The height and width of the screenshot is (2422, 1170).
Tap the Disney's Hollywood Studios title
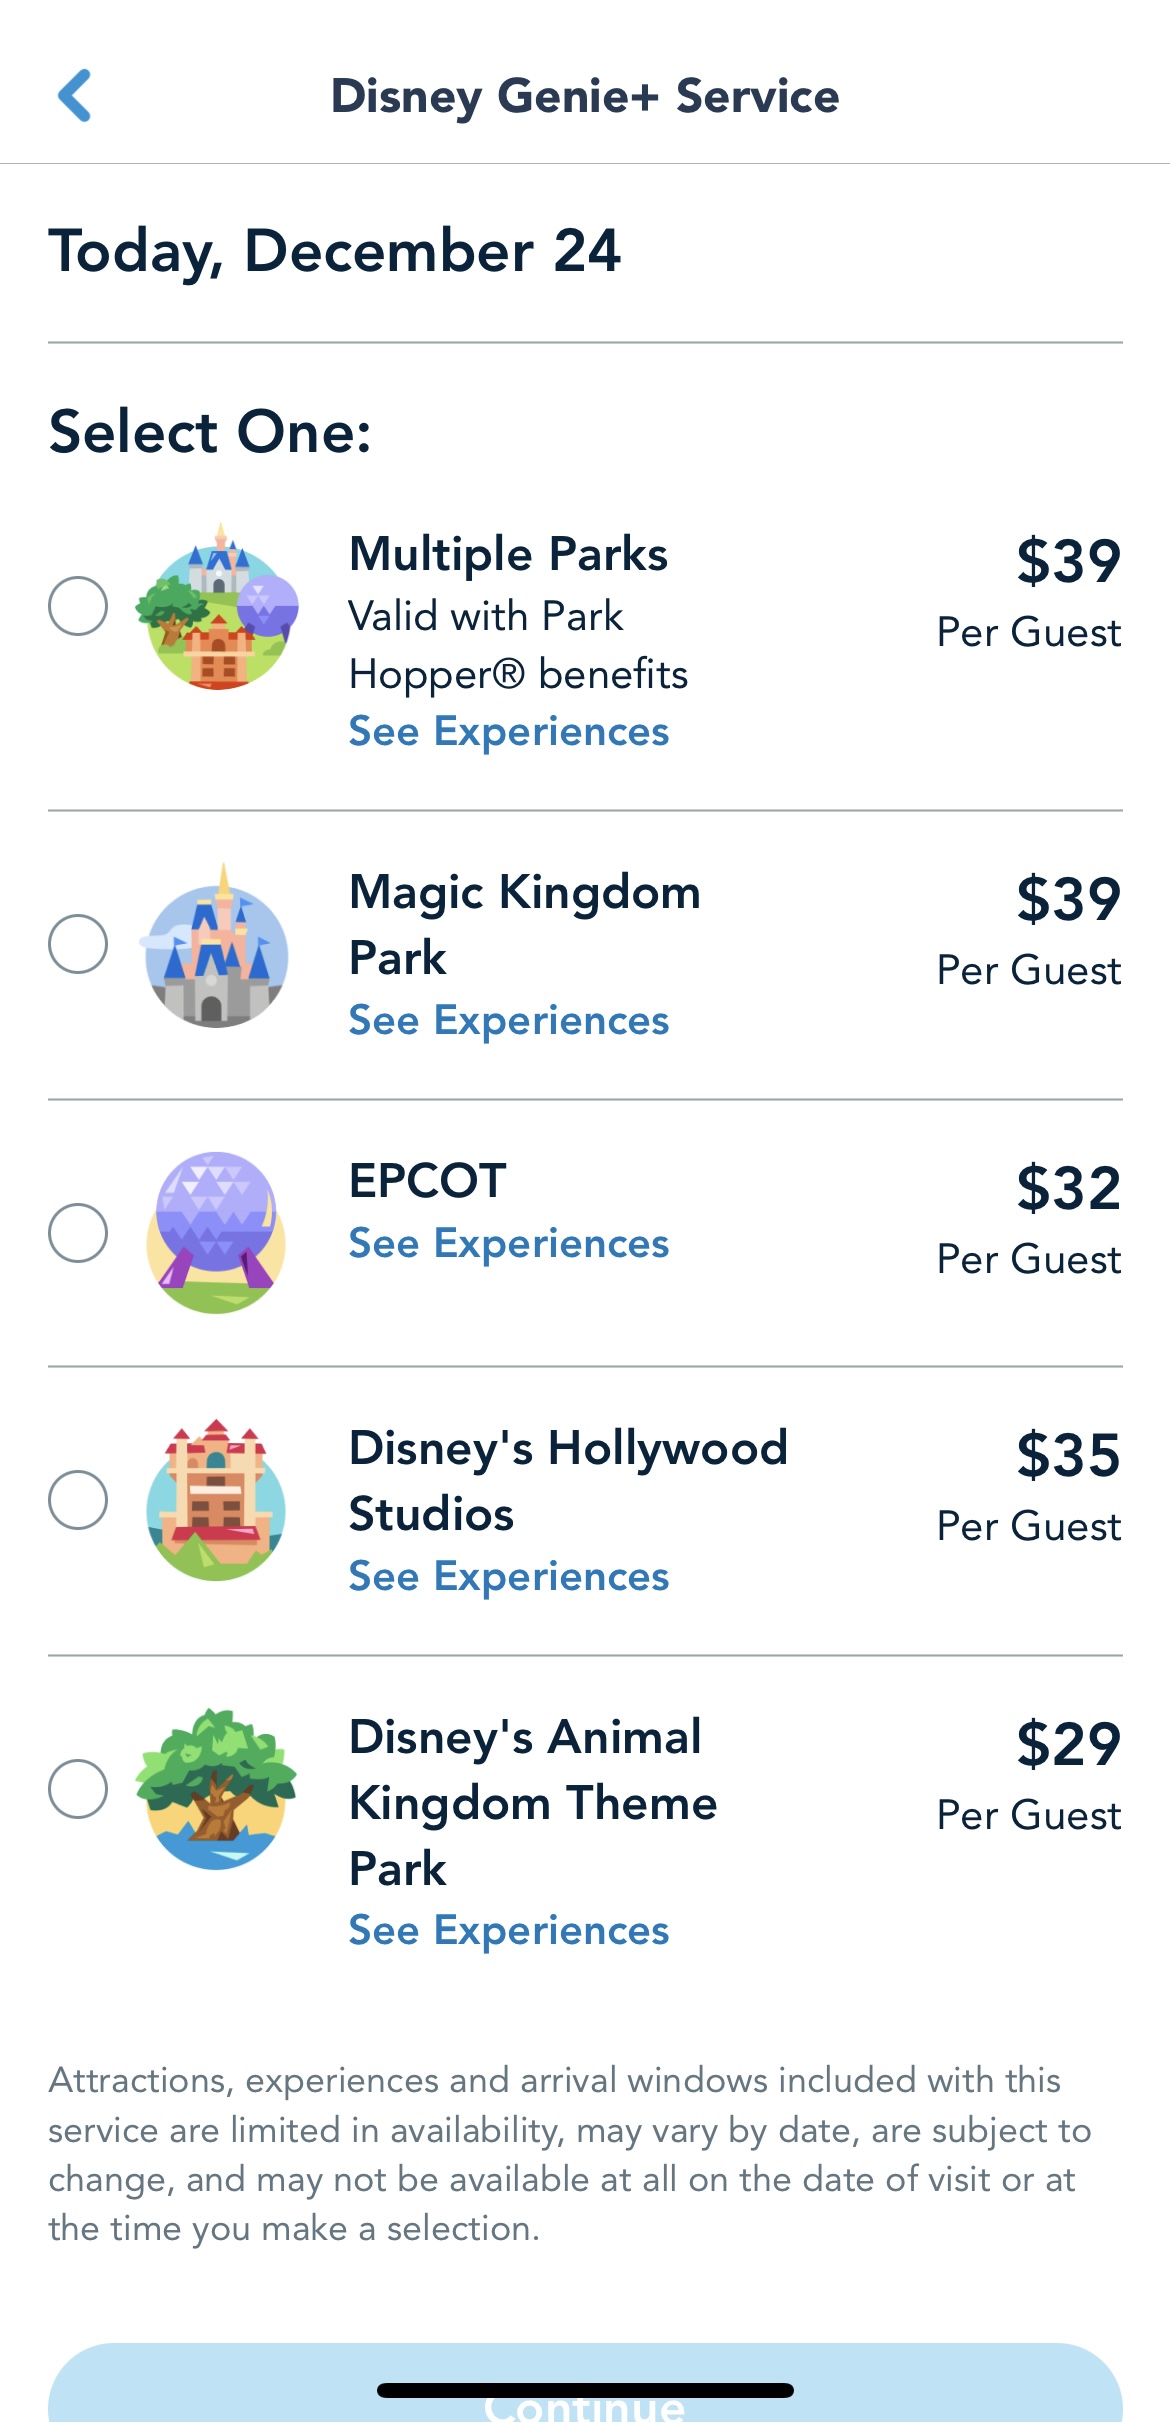pyautogui.click(x=568, y=1480)
